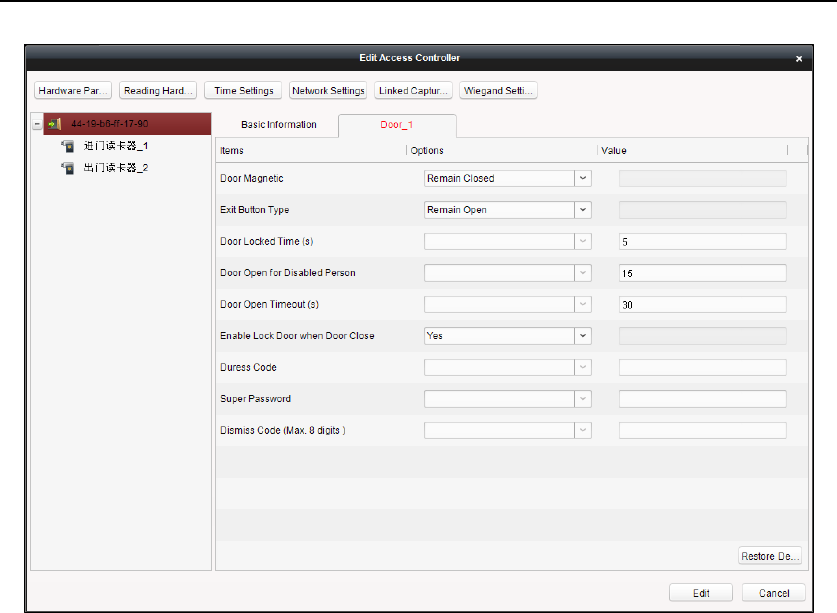Viewport: 837px width, 613px height.
Task: Click the Edit button
Action: 701,593
